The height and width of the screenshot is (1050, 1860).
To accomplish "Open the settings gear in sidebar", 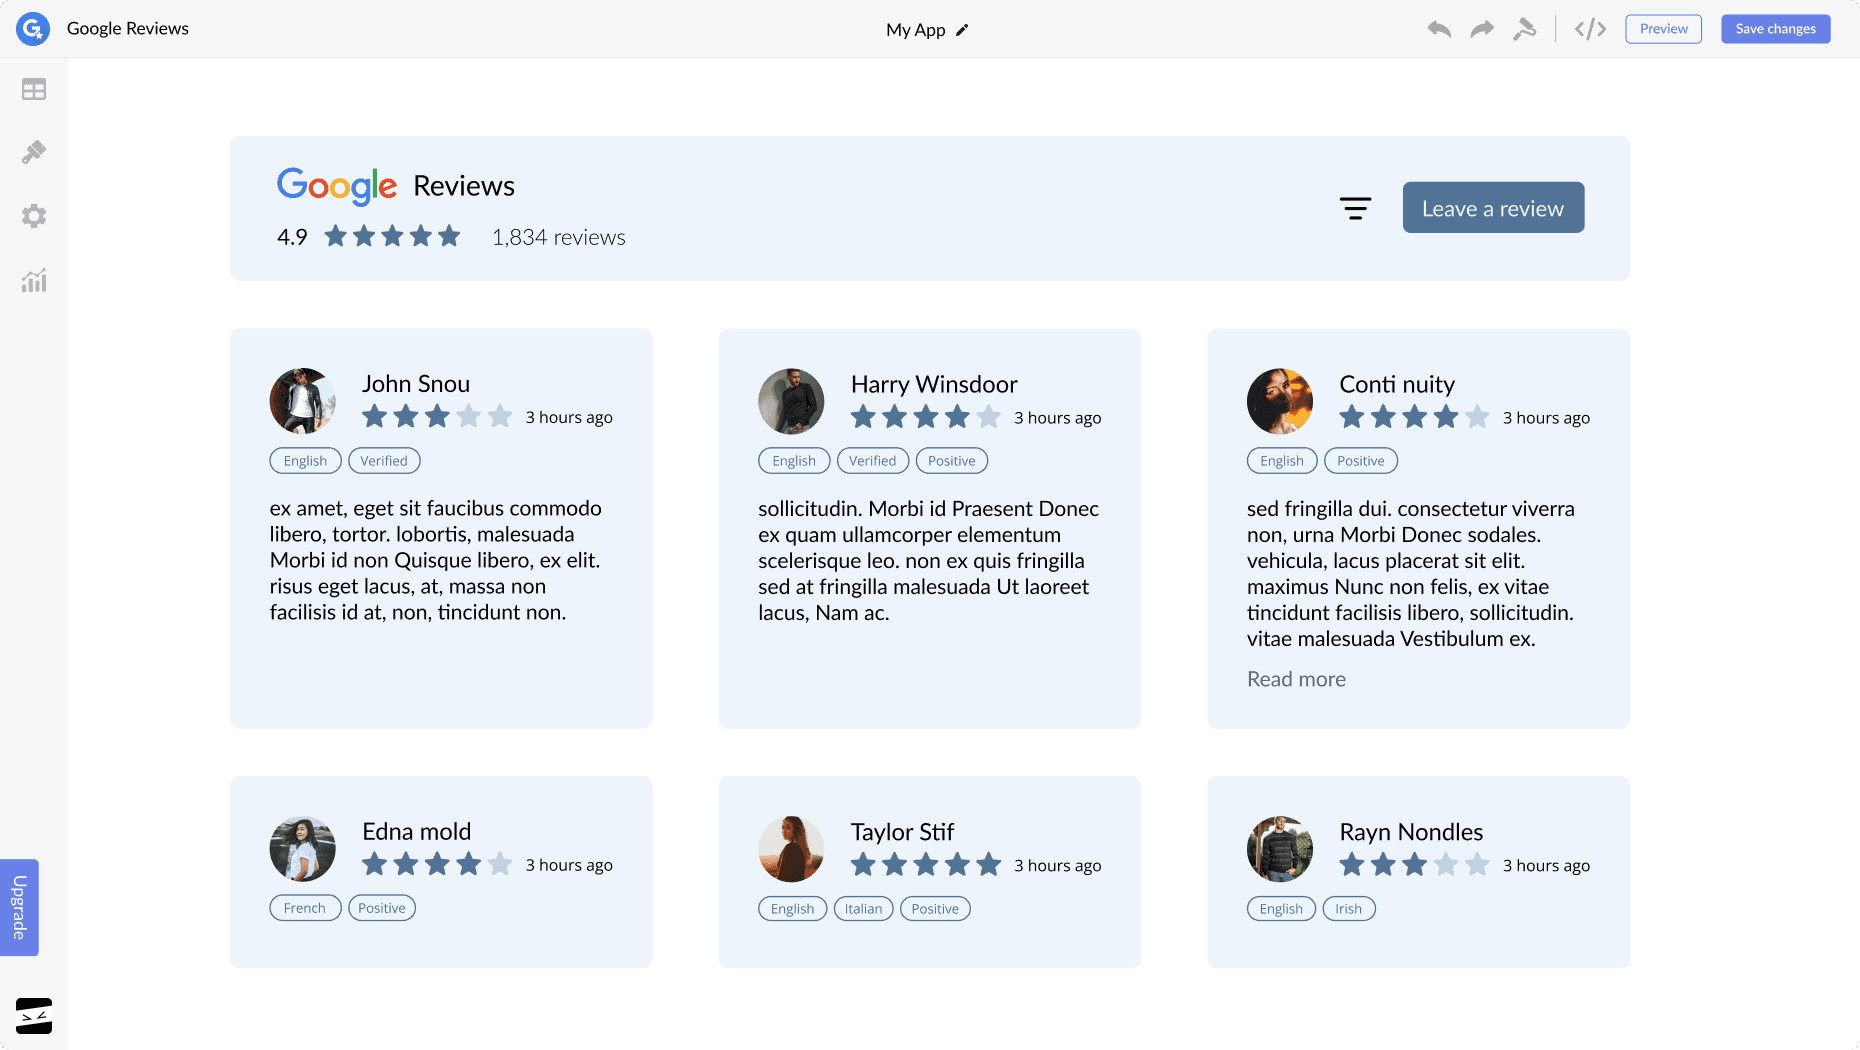I will (34, 216).
